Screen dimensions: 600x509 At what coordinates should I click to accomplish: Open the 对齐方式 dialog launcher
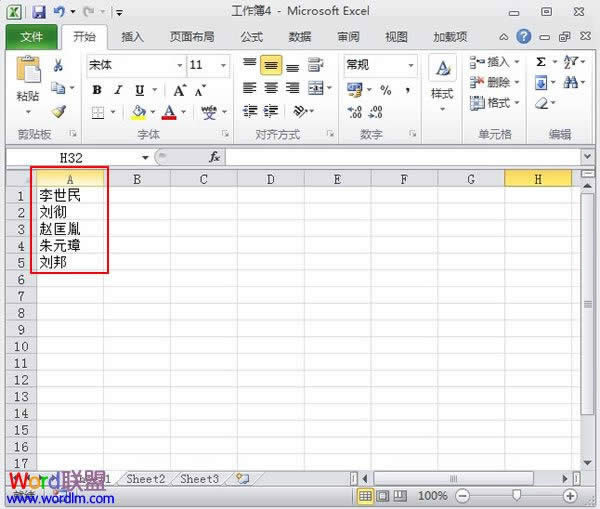point(330,134)
